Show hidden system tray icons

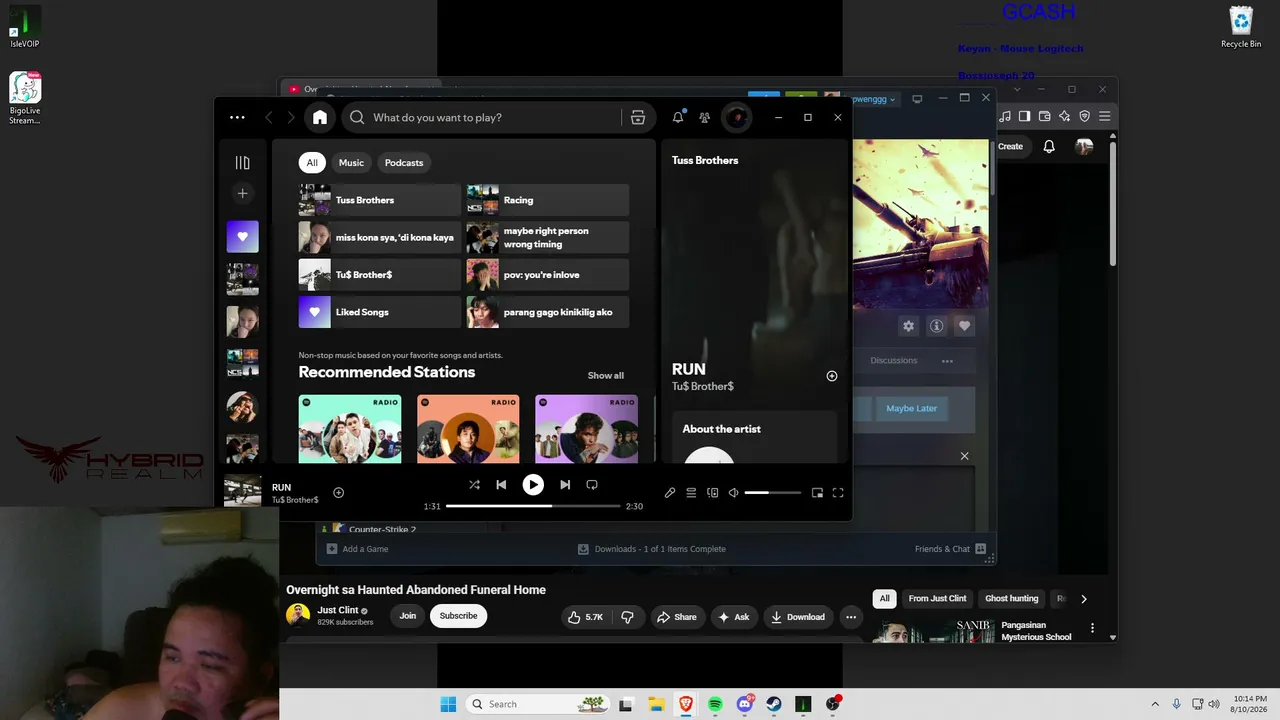point(1155,704)
